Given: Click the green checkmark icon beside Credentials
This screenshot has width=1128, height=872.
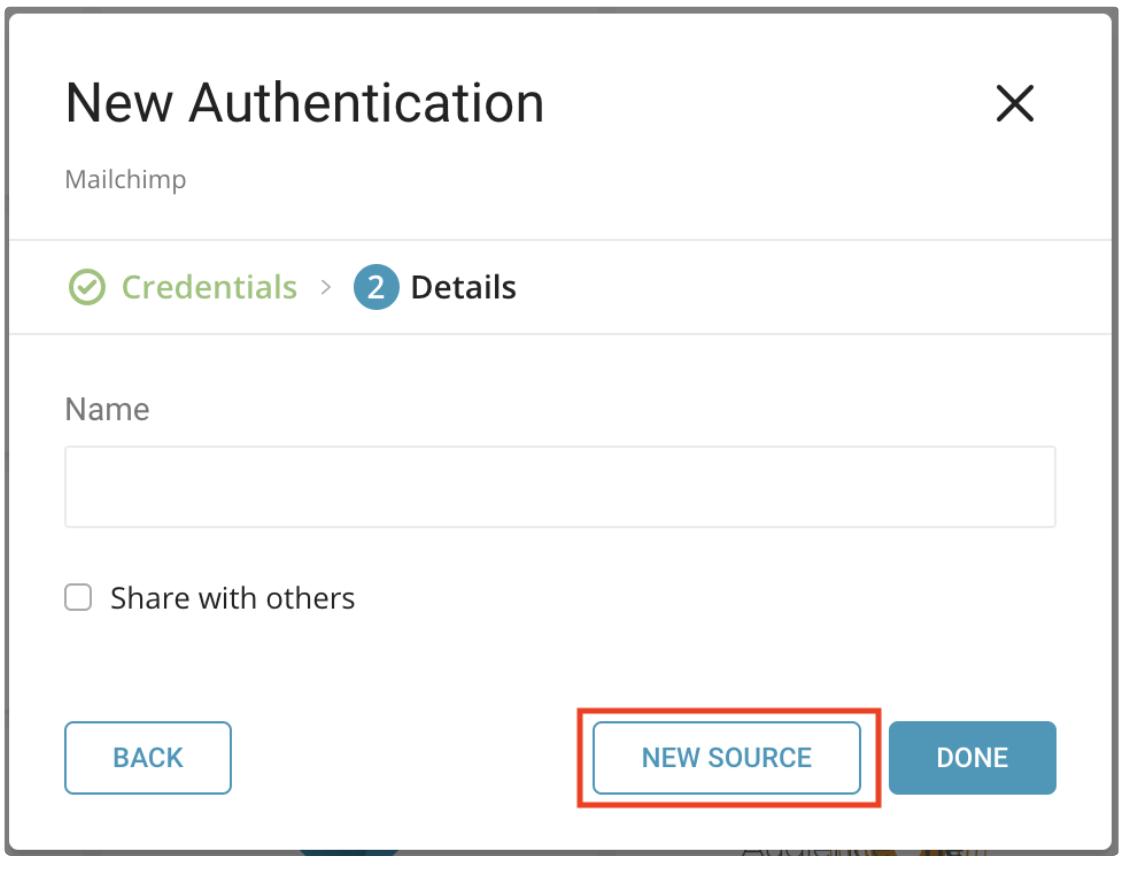Looking at the screenshot, I should [87, 288].
